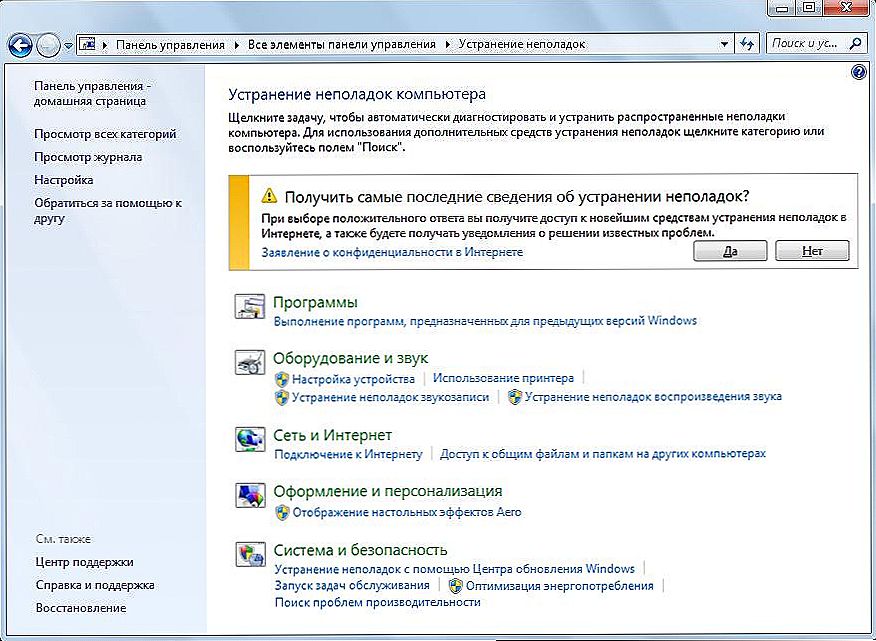Screen dimensions: 876x641
Task: Click the search magnifier icon
Action: click(855, 44)
